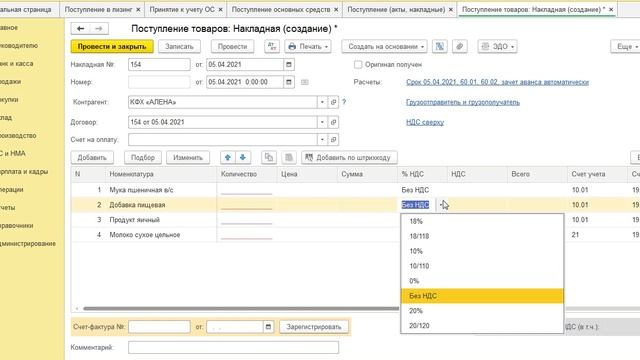Click the Записать button
The height and width of the screenshot is (360, 640).
click(179, 47)
